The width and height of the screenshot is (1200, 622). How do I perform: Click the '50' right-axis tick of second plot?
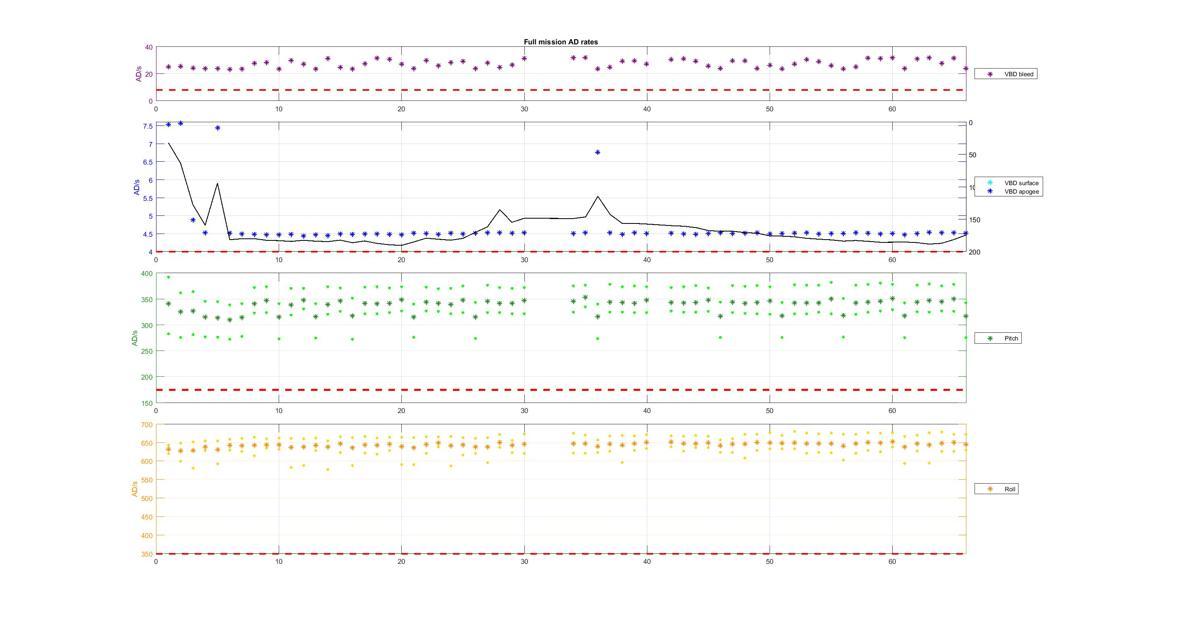click(973, 155)
